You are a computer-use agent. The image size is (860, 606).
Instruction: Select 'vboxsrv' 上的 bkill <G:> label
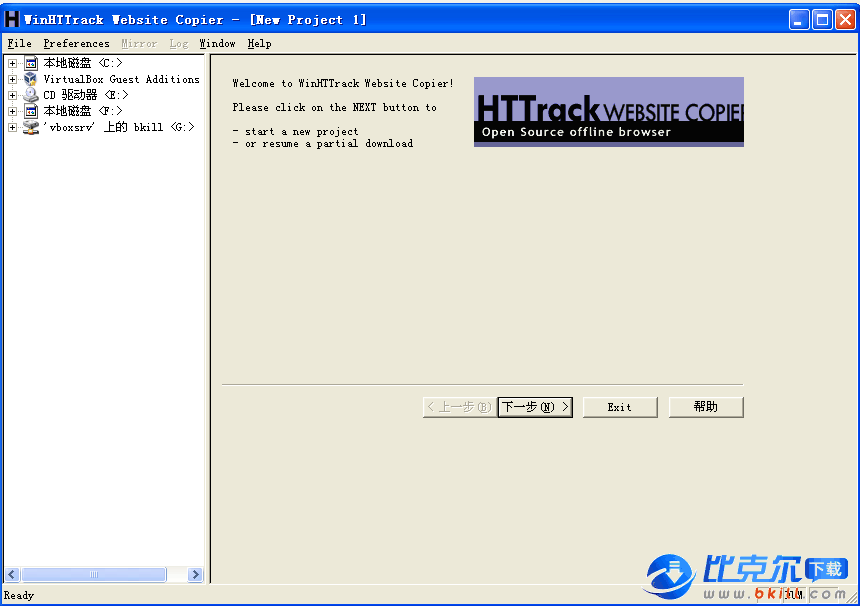point(119,127)
